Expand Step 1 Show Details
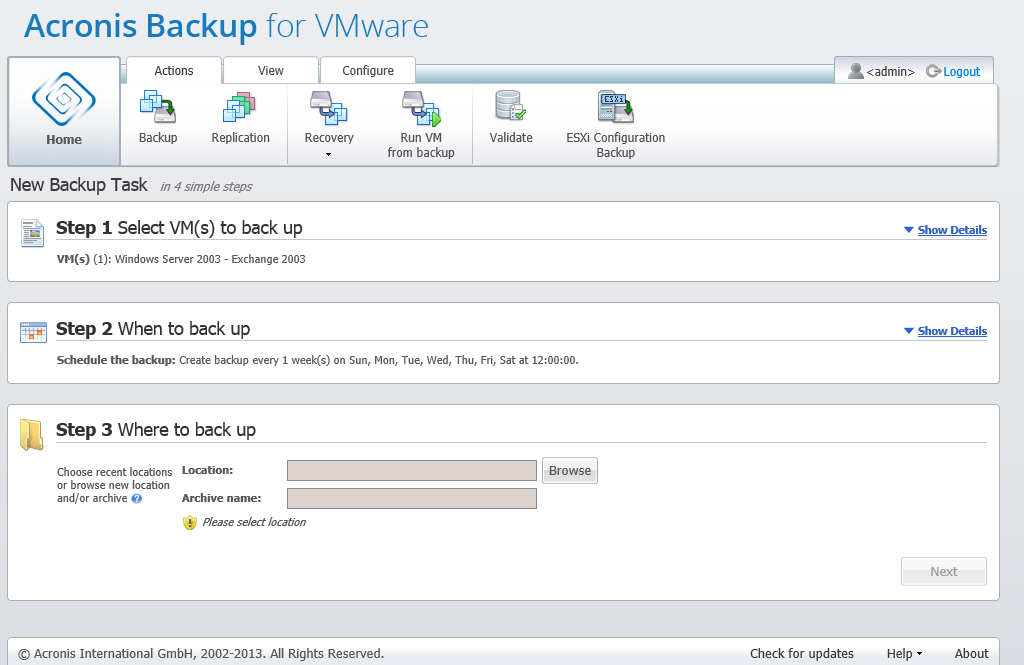The height and width of the screenshot is (665, 1024). (x=951, y=230)
